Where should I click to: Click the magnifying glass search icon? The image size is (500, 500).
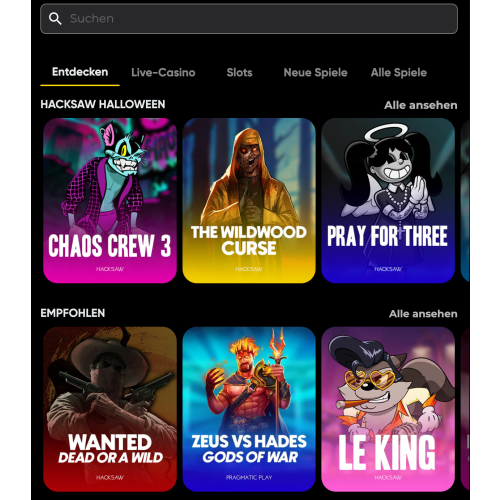pyautogui.click(x=55, y=19)
